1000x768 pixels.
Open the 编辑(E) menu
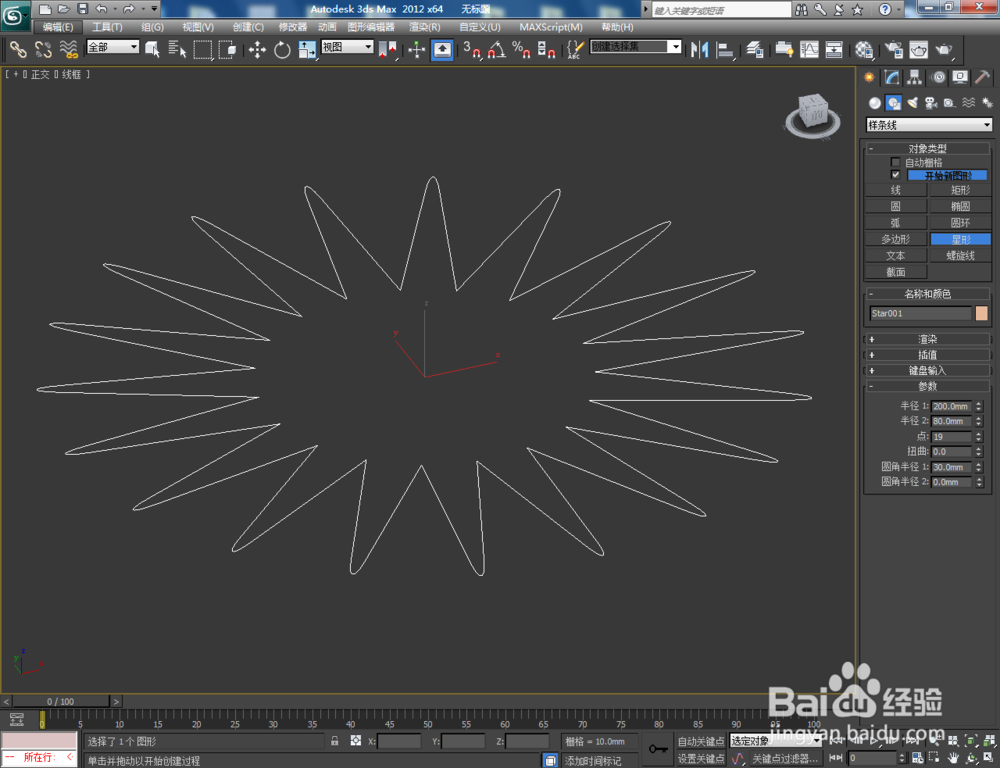pos(57,27)
